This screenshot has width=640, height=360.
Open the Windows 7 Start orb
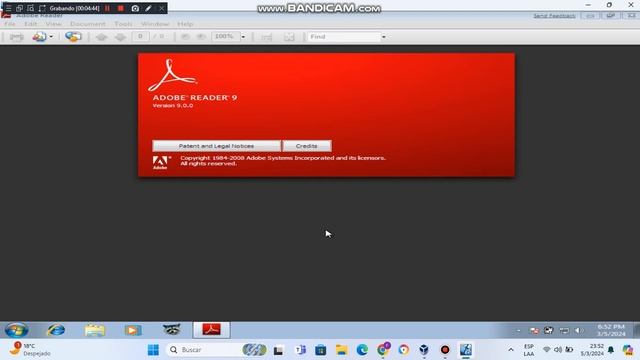coord(16,330)
